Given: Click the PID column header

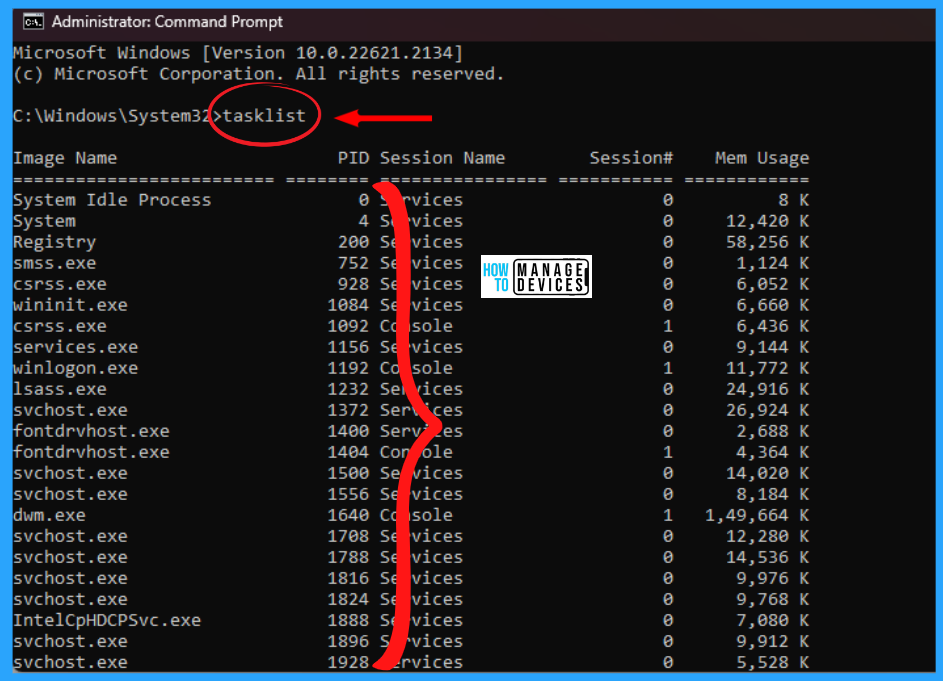Looking at the screenshot, I should 353,158.
